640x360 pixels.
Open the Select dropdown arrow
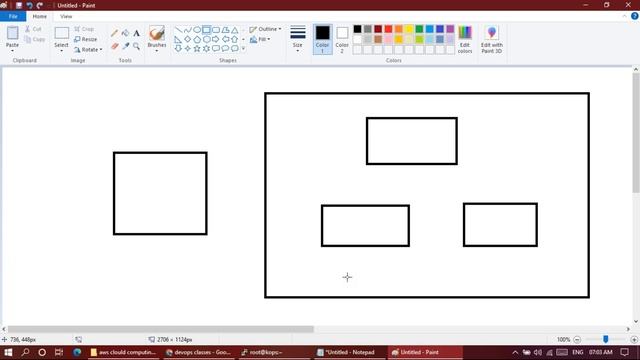(62, 51)
